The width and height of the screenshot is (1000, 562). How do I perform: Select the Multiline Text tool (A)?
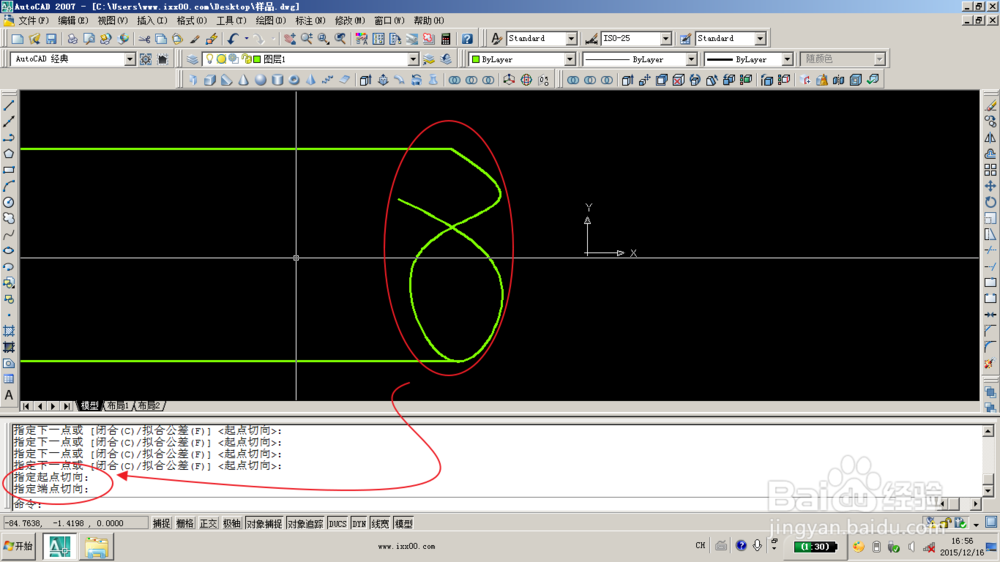coord(9,396)
